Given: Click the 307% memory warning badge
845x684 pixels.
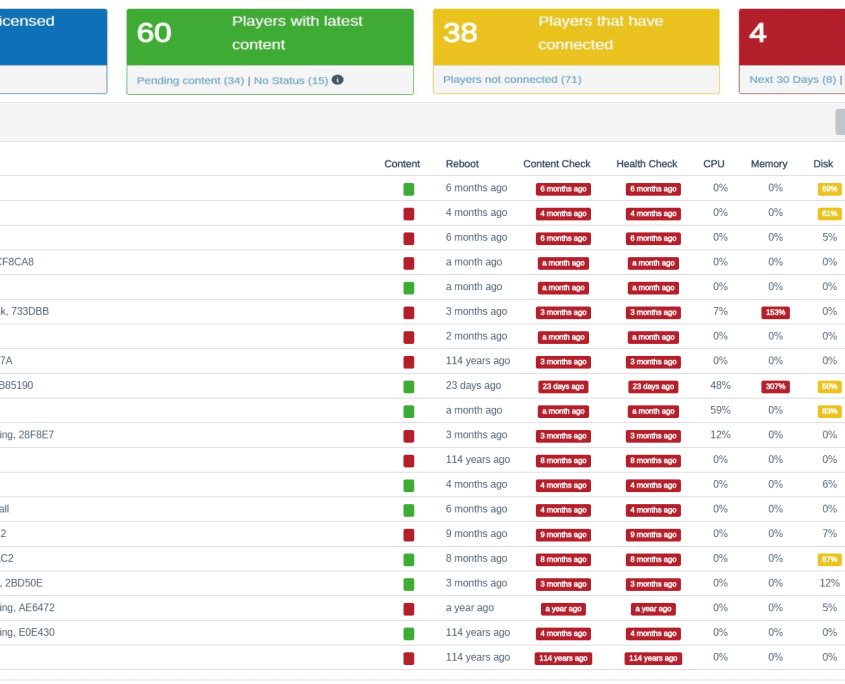Looking at the screenshot, I should tap(775, 386).
